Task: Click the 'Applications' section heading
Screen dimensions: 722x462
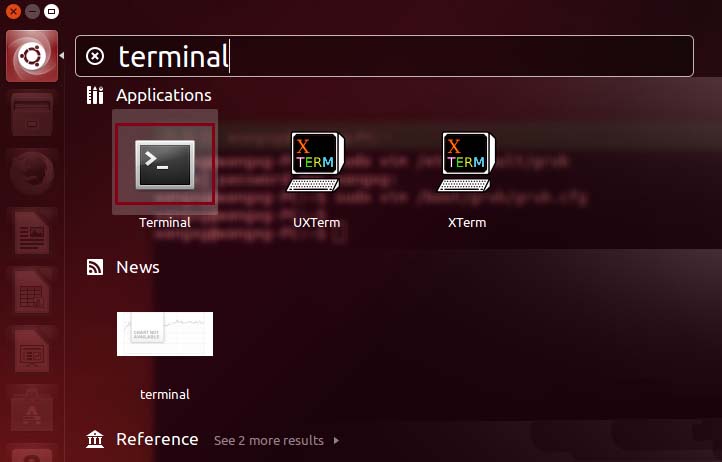Action: (x=164, y=95)
